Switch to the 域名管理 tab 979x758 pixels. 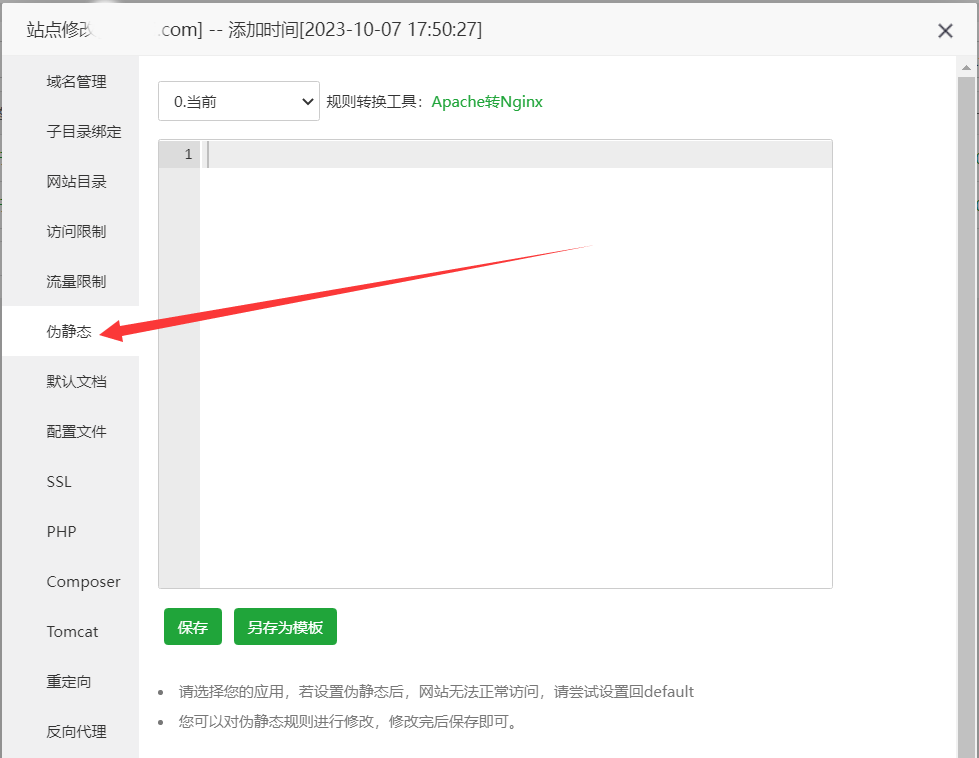[76, 81]
